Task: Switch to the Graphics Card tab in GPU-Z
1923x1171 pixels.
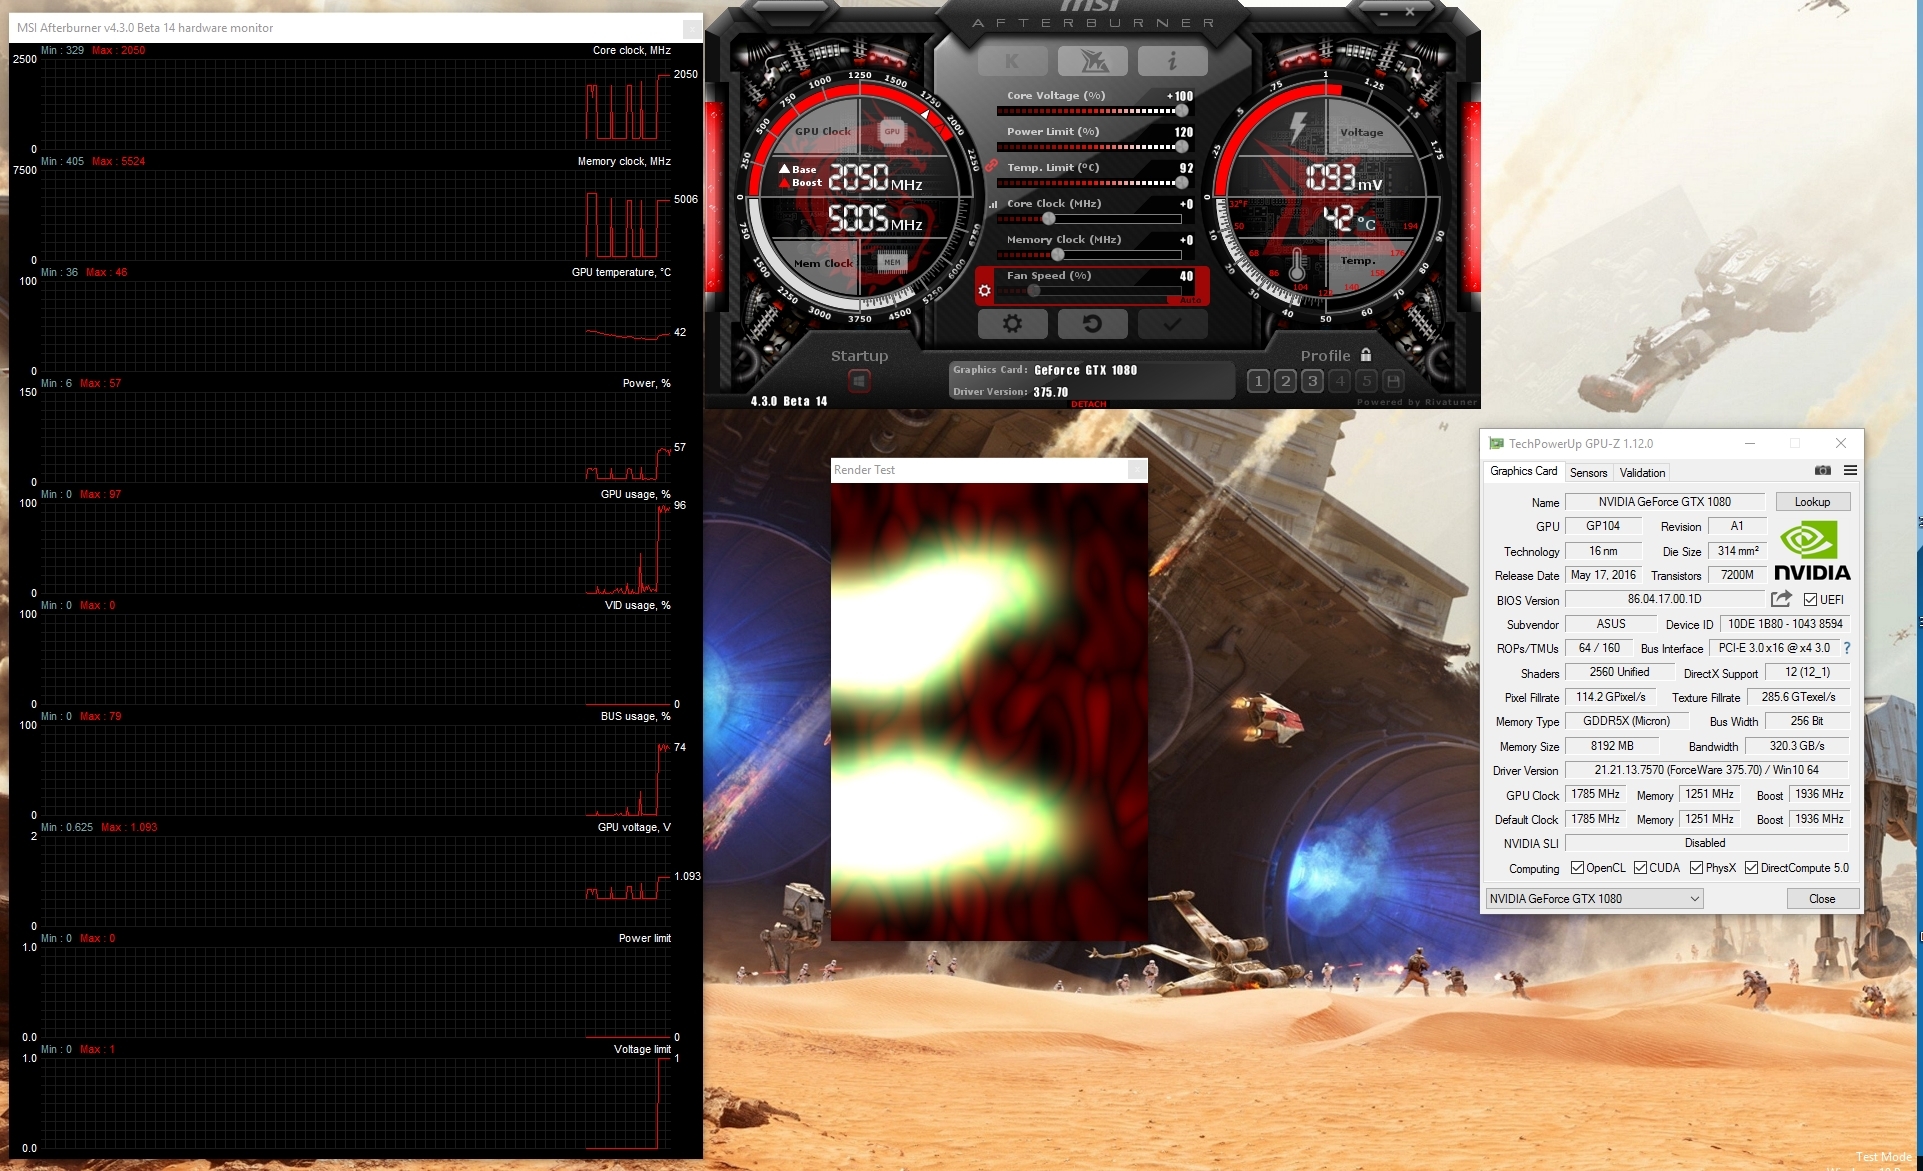Action: (x=1523, y=471)
